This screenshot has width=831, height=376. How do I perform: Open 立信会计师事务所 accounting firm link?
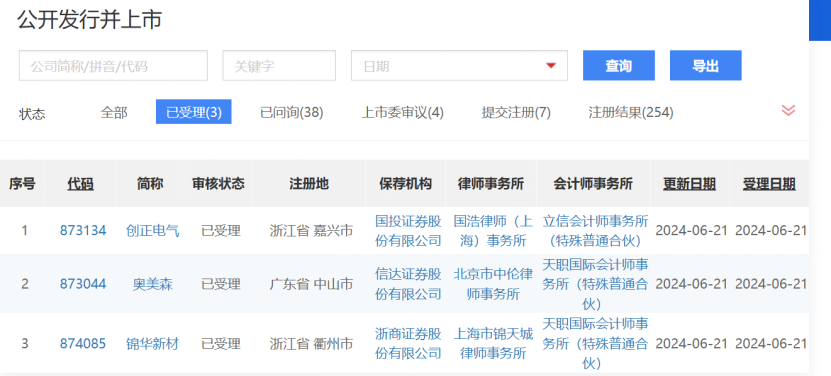[x=595, y=231]
